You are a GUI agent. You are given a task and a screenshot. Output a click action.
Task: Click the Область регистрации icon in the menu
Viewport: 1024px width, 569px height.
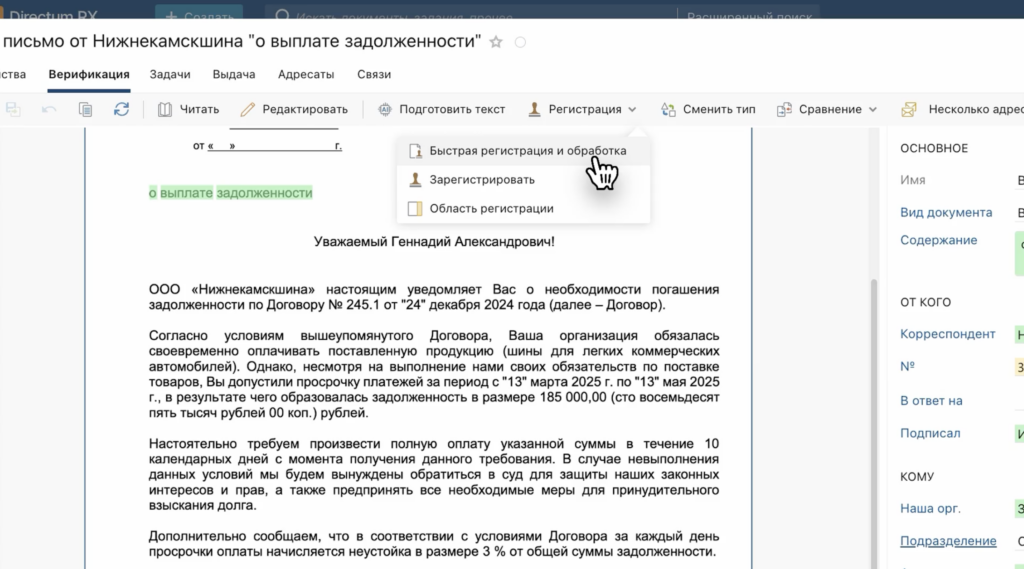coord(415,208)
